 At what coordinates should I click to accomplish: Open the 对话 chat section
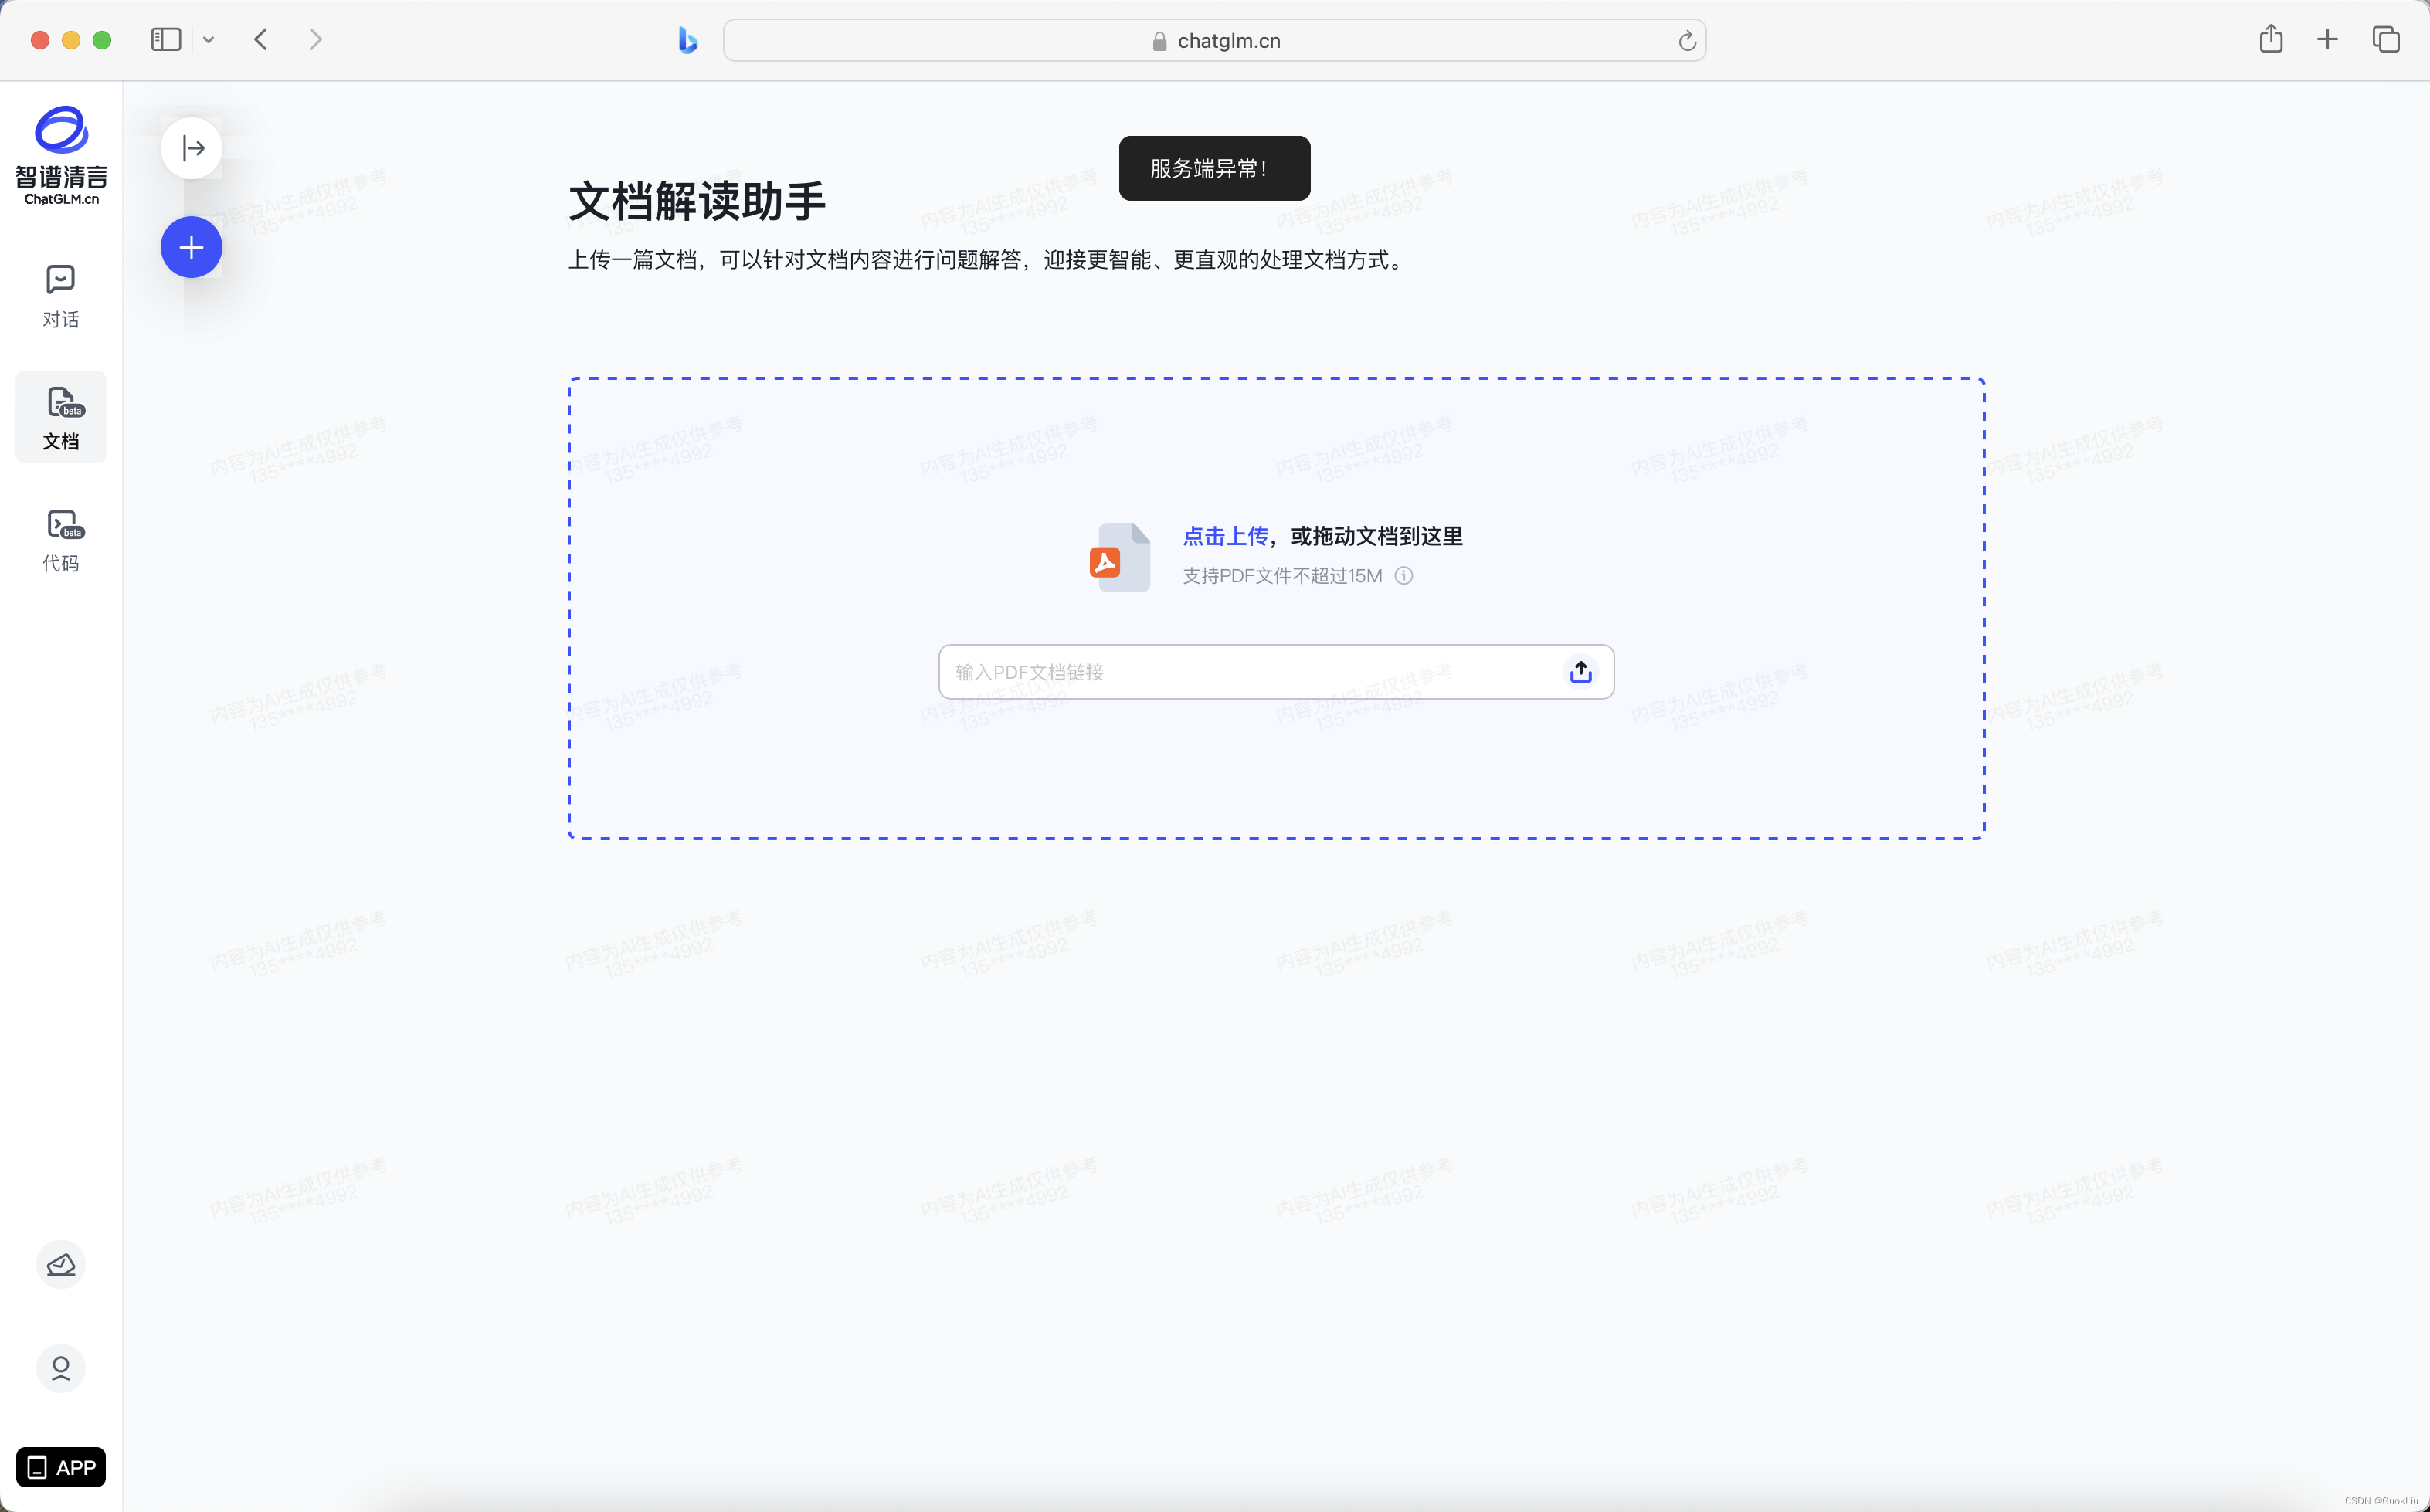[61, 296]
